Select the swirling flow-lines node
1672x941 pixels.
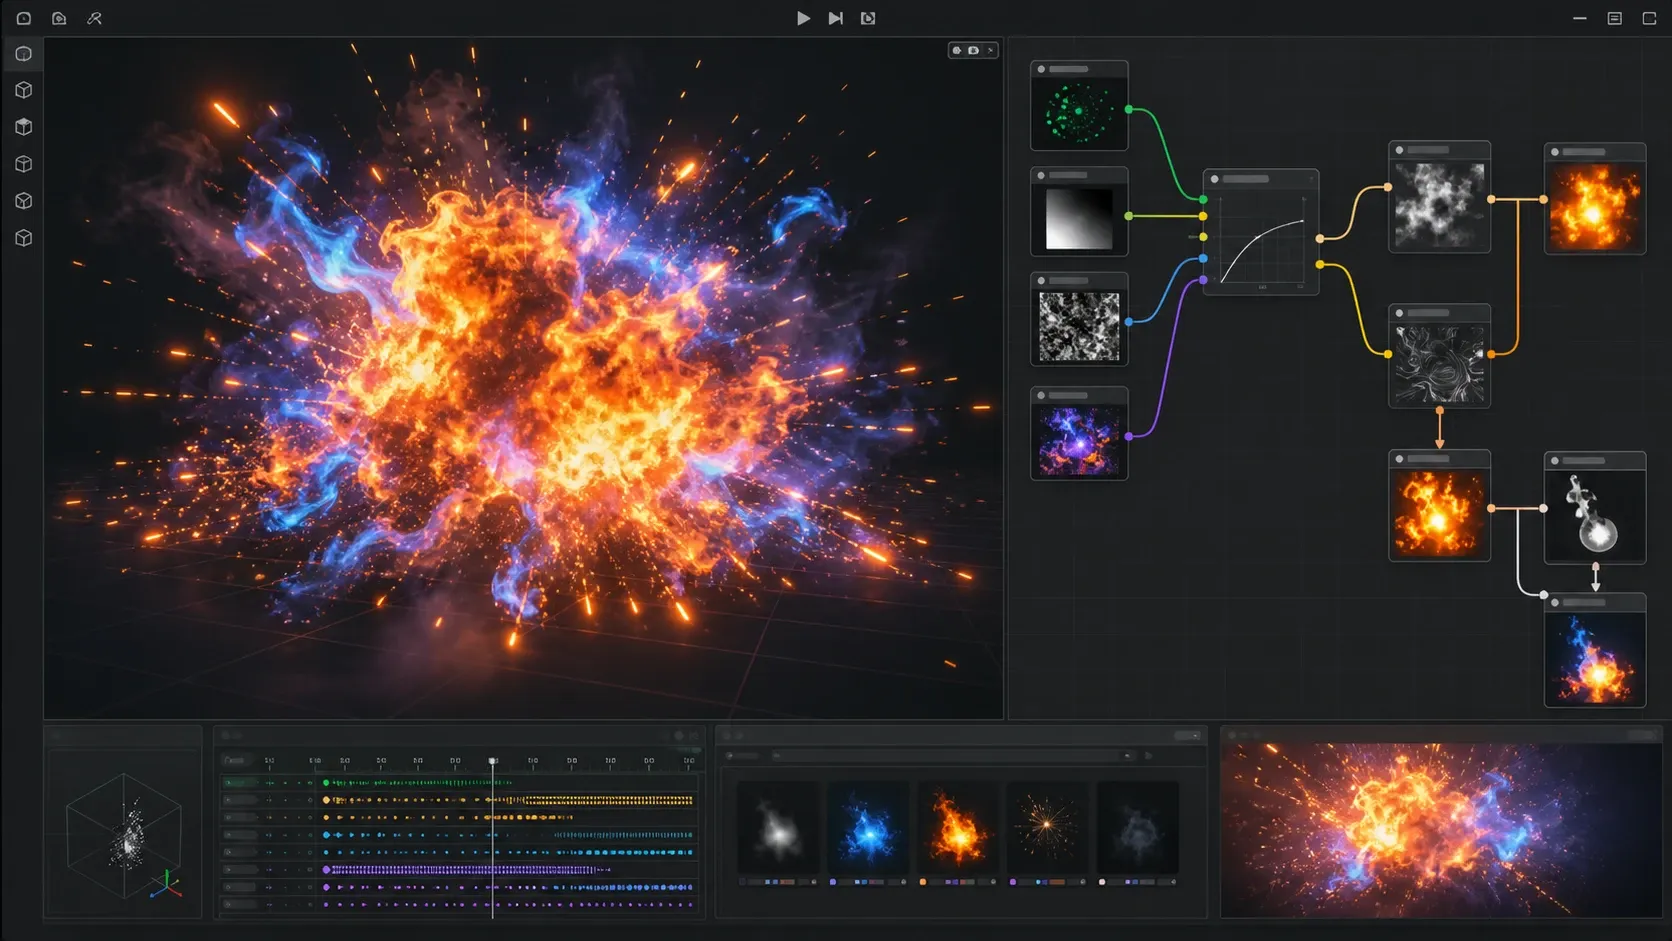pyautogui.click(x=1439, y=364)
